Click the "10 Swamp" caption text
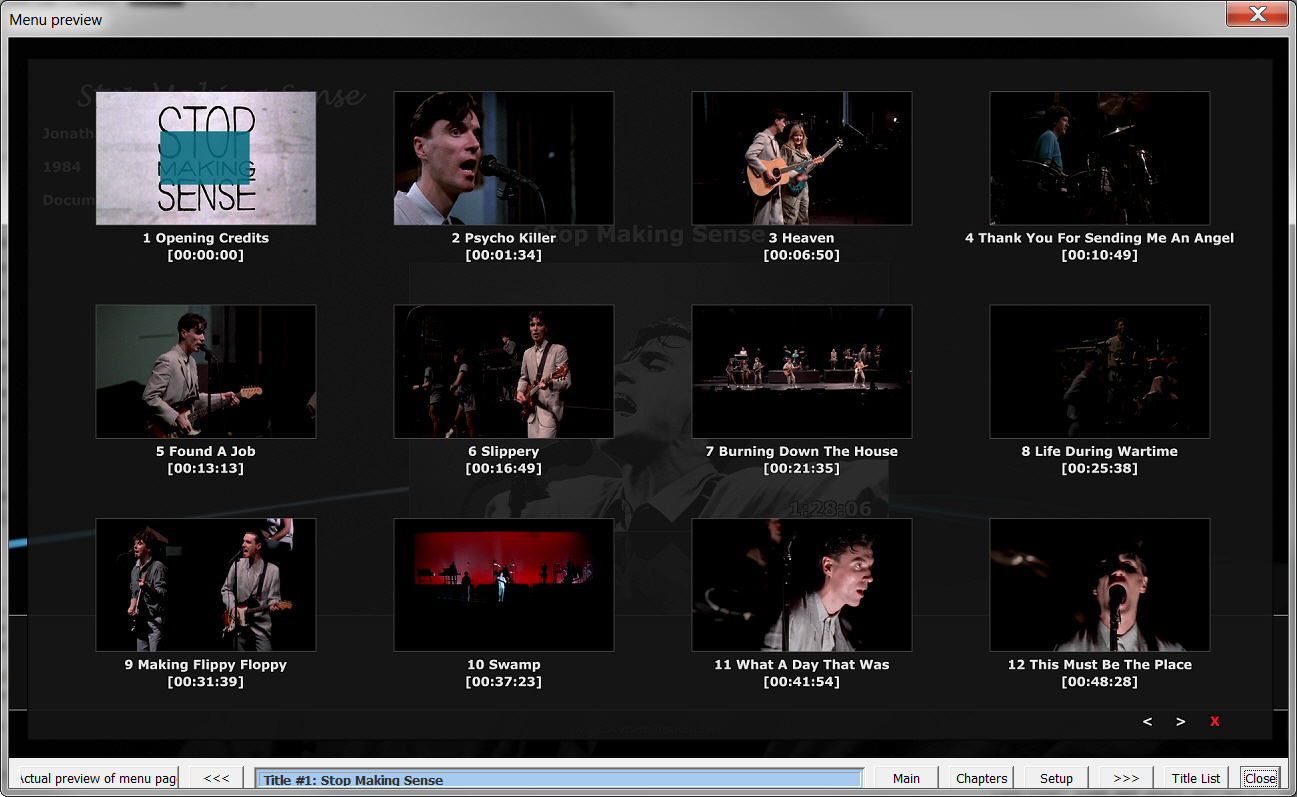This screenshot has width=1297, height=797. 504,664
